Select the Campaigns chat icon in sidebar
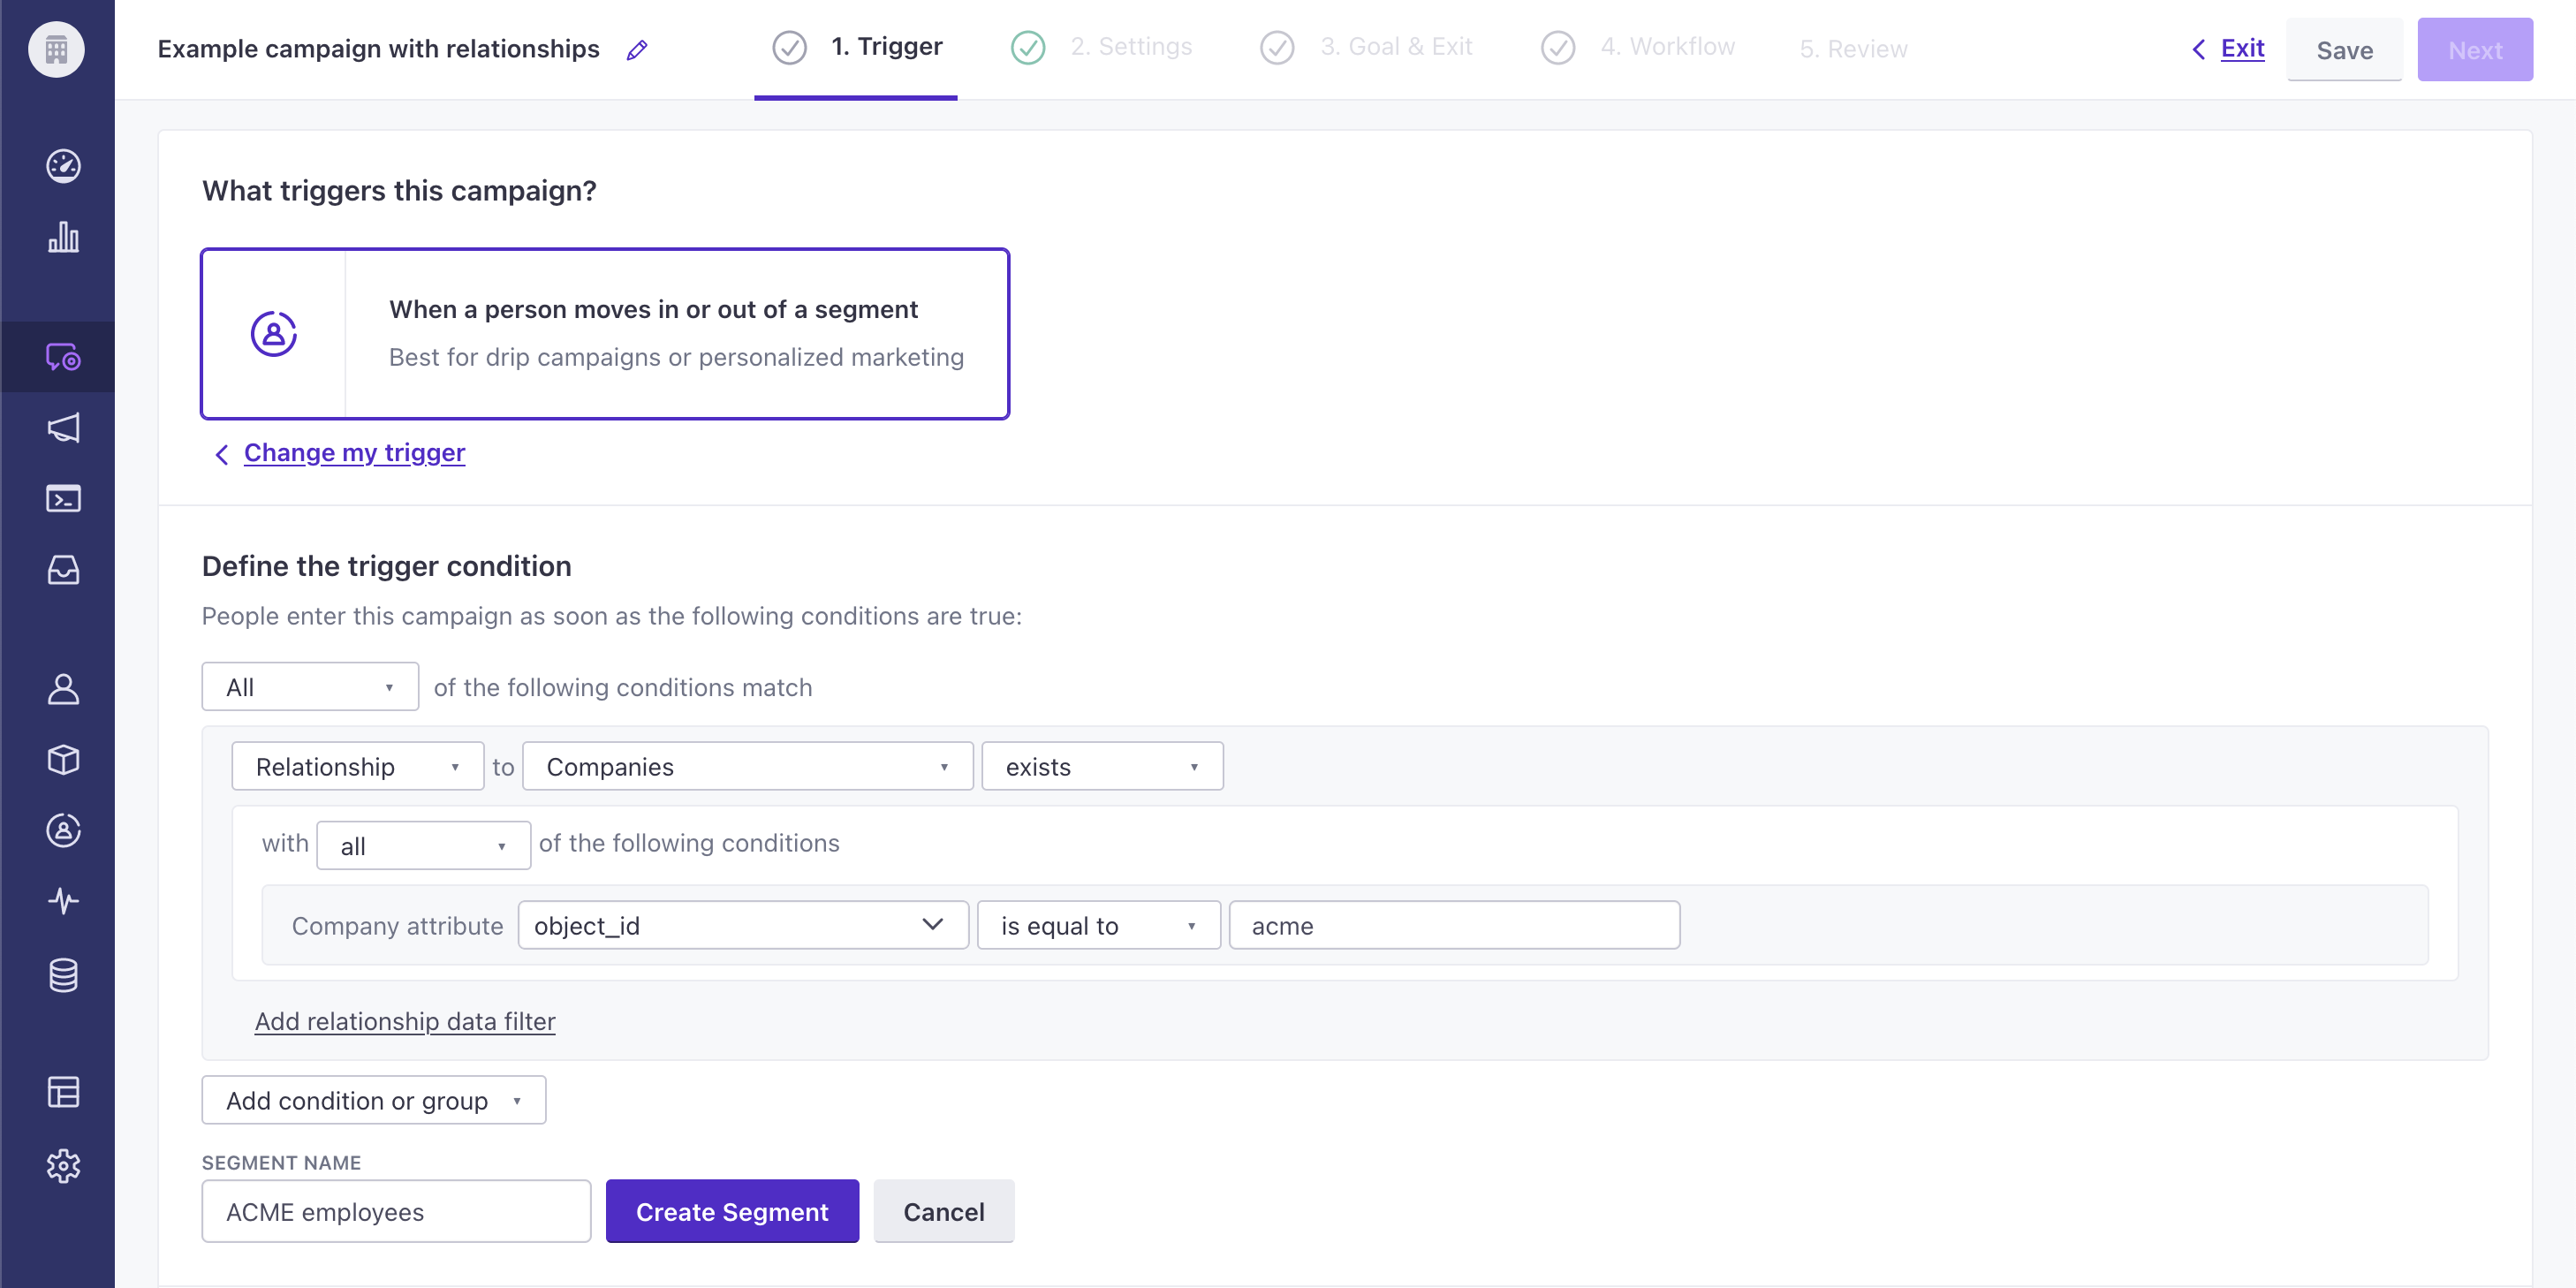Image resolution: width=2576 pixels, height=1288 pixels. tap(63, 357)
